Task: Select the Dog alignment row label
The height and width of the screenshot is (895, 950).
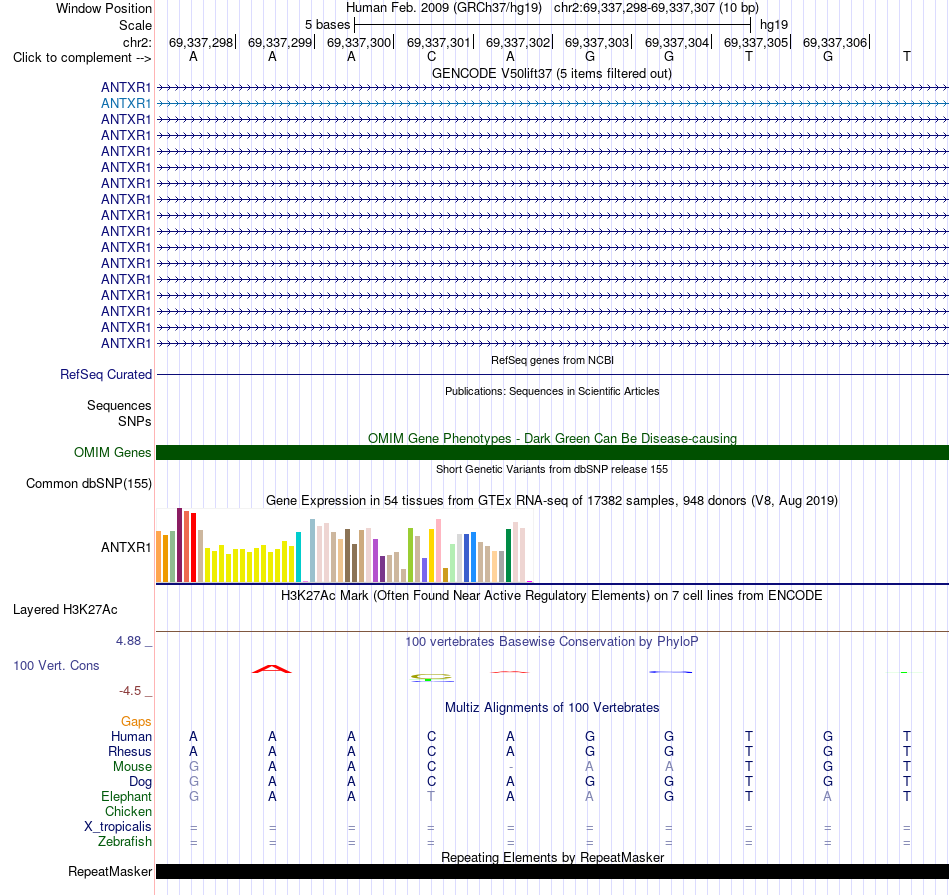Action: click(x=141, y=782)
